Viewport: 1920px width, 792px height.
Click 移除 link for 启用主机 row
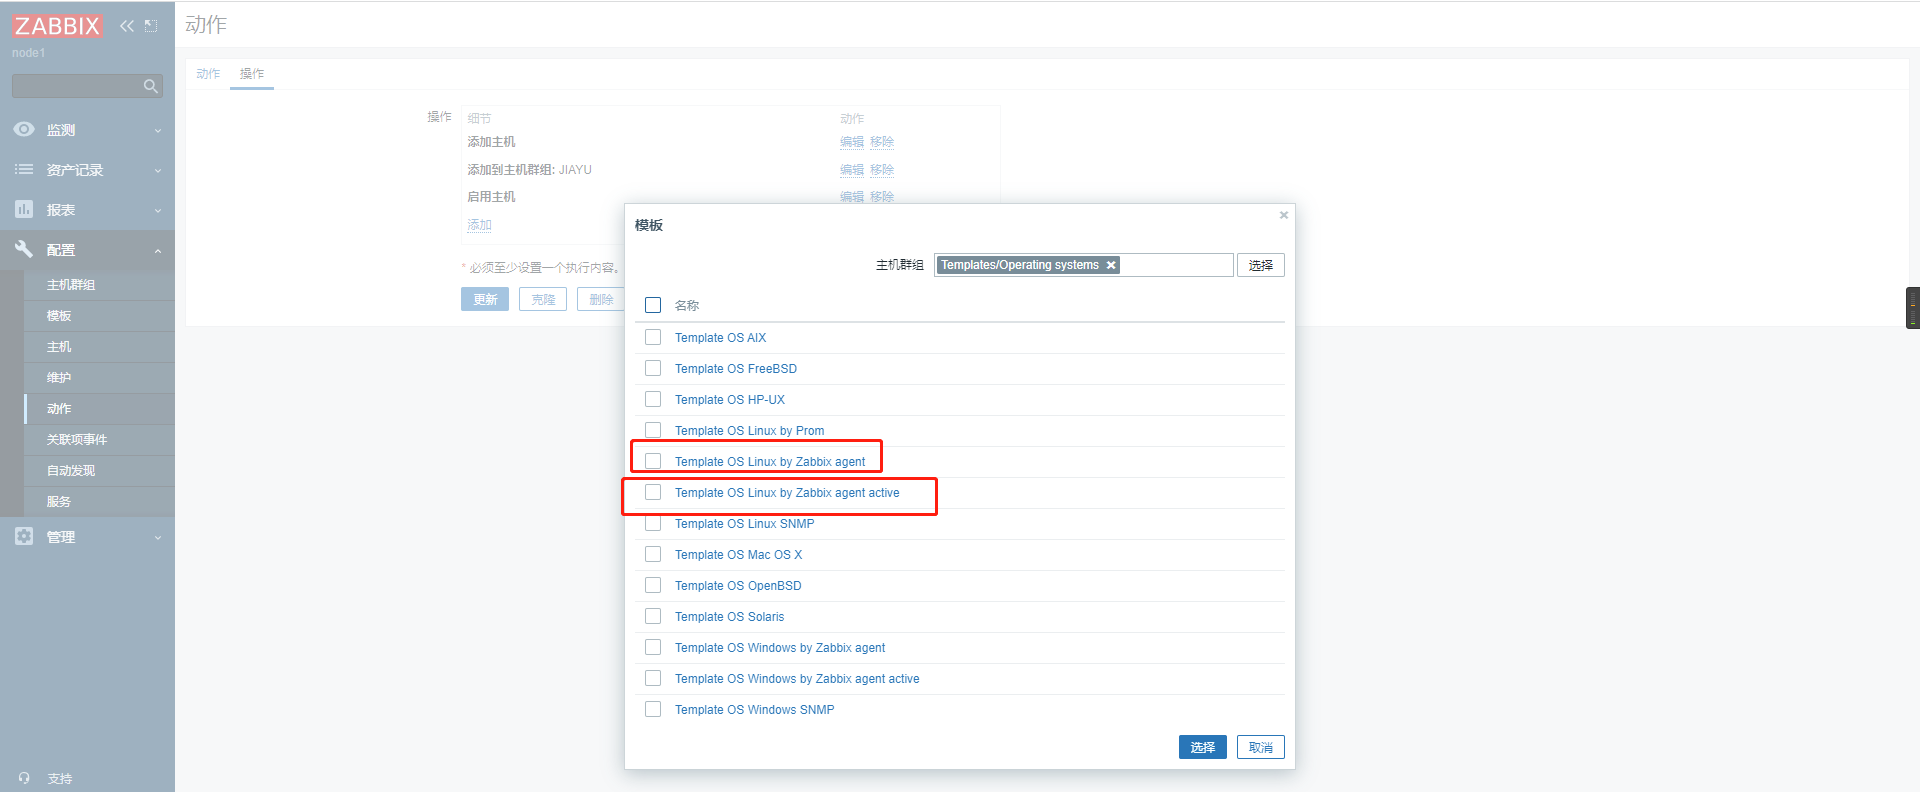[882, 197]
